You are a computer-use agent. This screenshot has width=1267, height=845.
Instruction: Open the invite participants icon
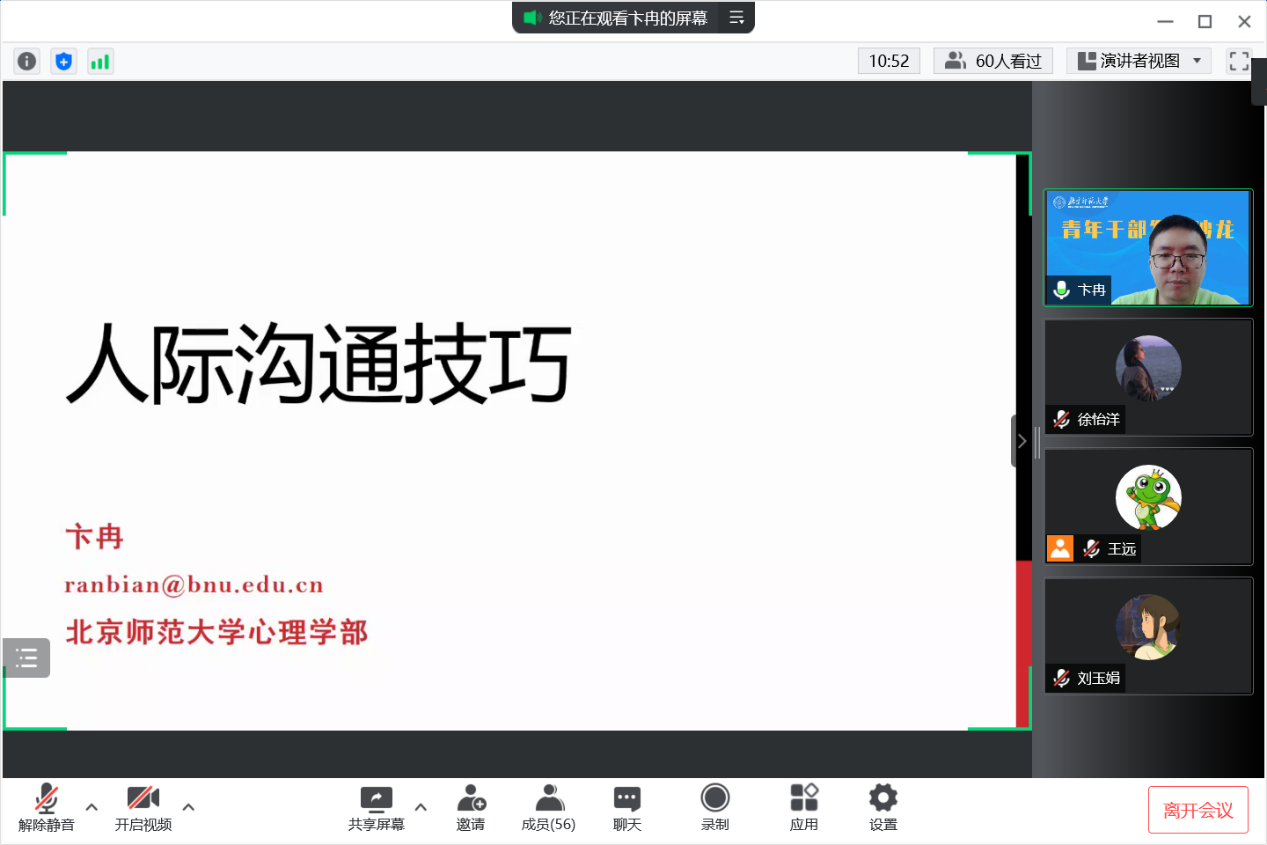coord(471,808)
